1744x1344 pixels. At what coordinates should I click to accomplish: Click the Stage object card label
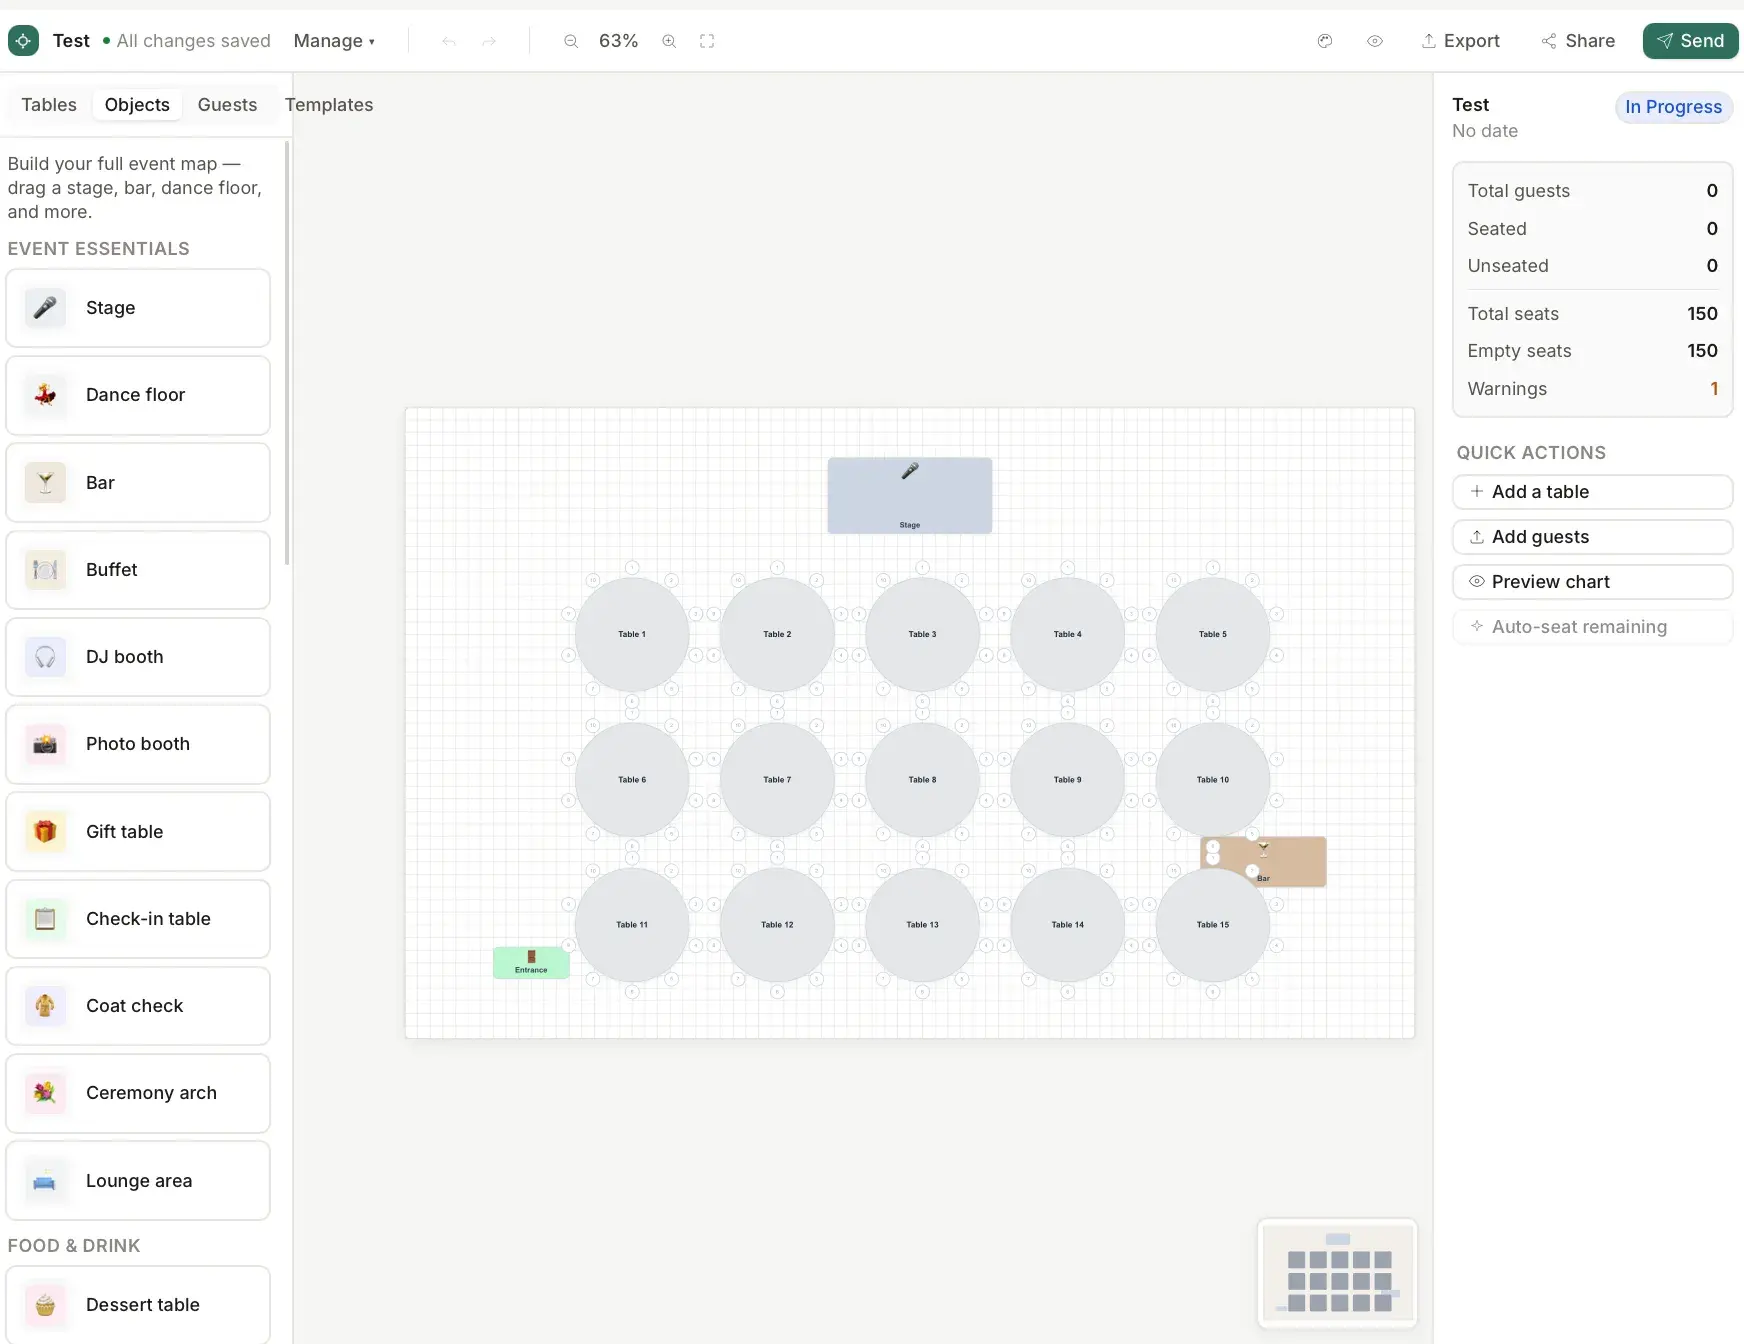tap(110, 308)
